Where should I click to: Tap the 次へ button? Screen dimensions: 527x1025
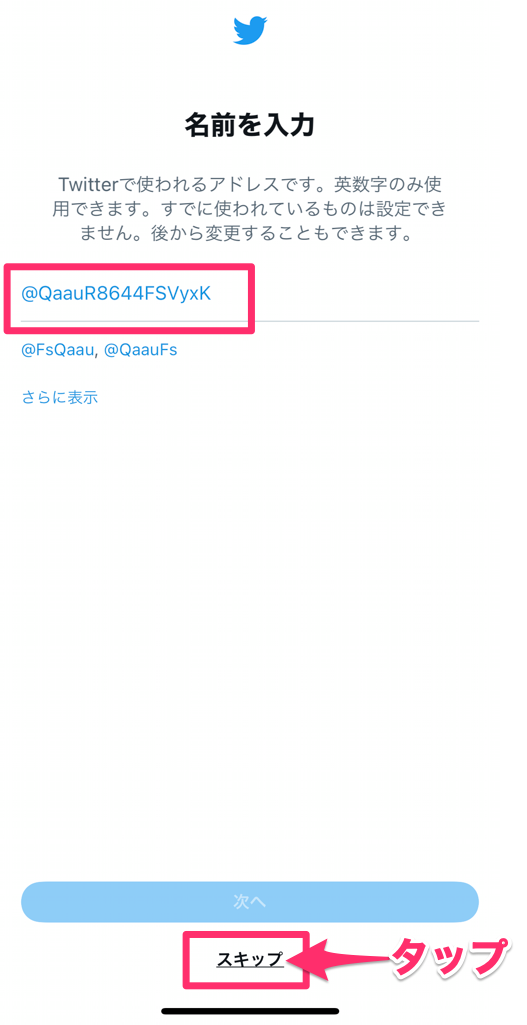pyautogui.click(x=250, y=902)
